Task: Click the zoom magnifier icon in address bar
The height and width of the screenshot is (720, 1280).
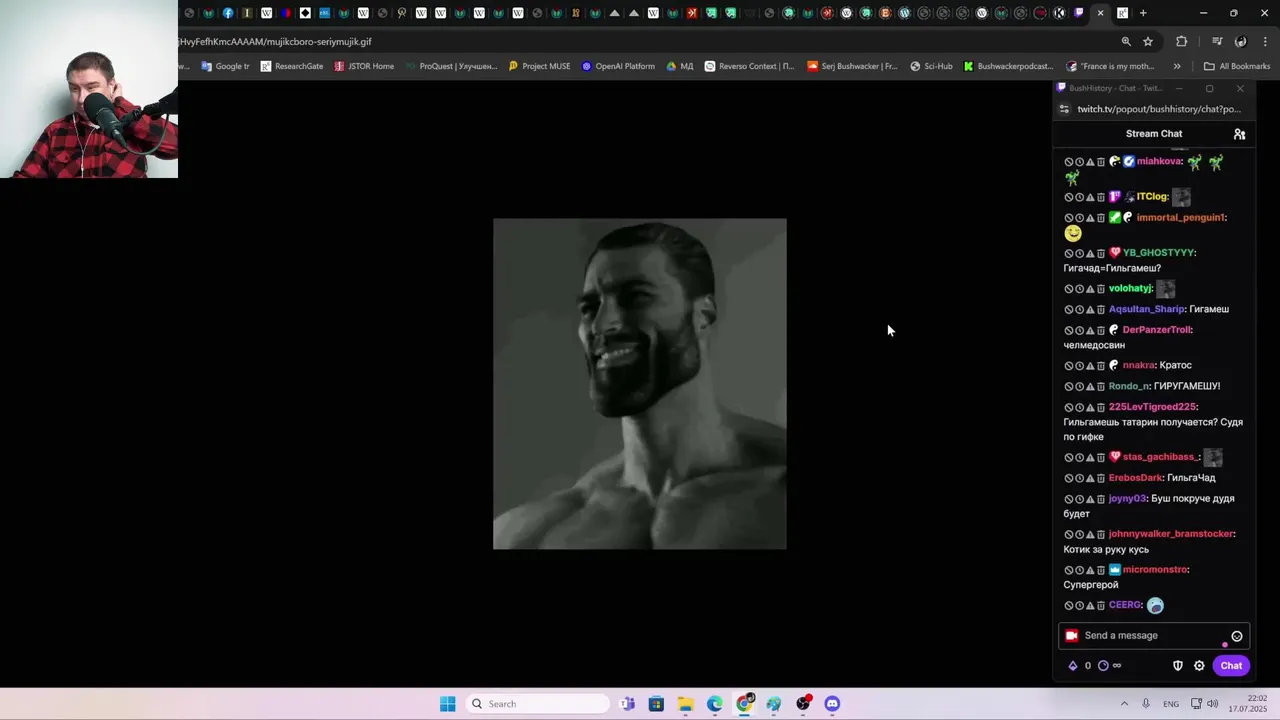Action: (1126, 42)
